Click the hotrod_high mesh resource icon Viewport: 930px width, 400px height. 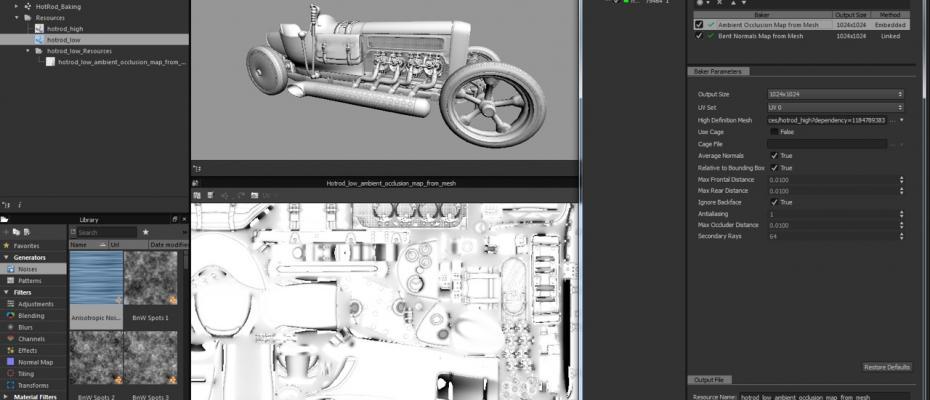[39, 28]
